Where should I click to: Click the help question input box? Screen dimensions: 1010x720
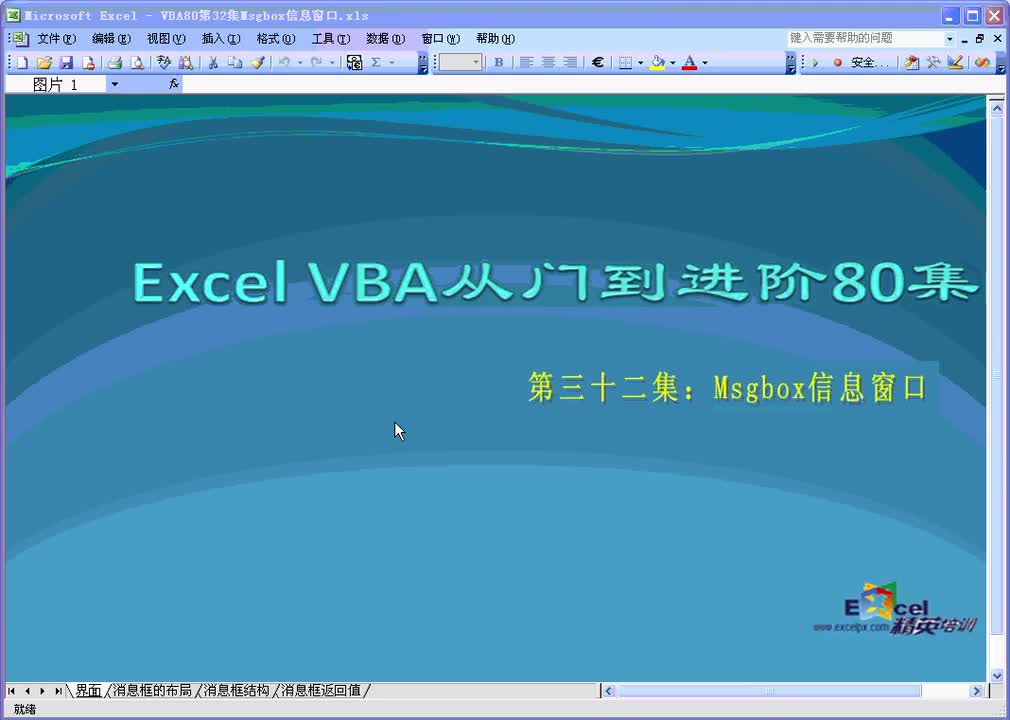coord(865,39)
